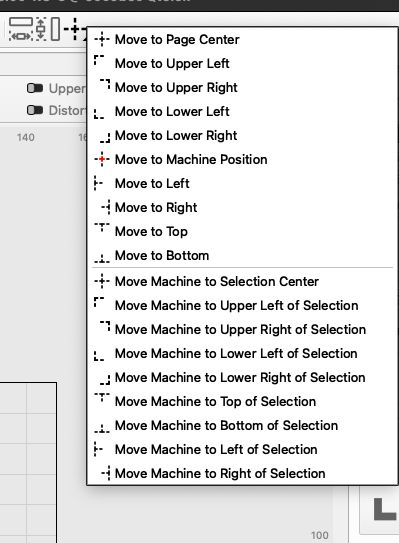The height and width of the screenshot is (543, 399).
Task: Click the tall rectangle toolbar icon
Action: tap(55, 29)
